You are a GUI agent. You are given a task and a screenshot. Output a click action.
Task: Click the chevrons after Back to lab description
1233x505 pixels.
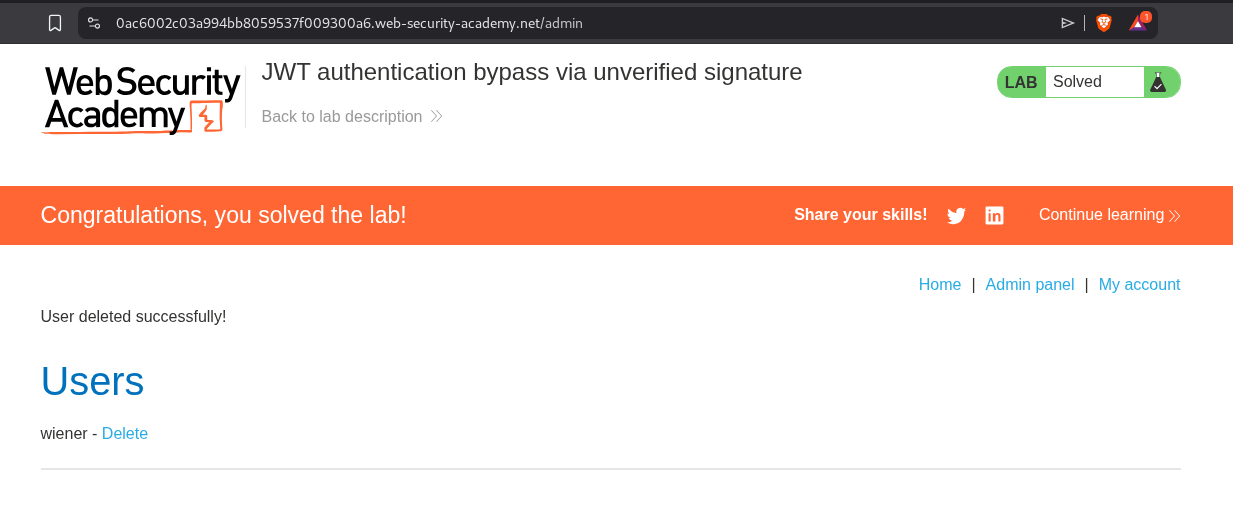[x=437, y=117]
